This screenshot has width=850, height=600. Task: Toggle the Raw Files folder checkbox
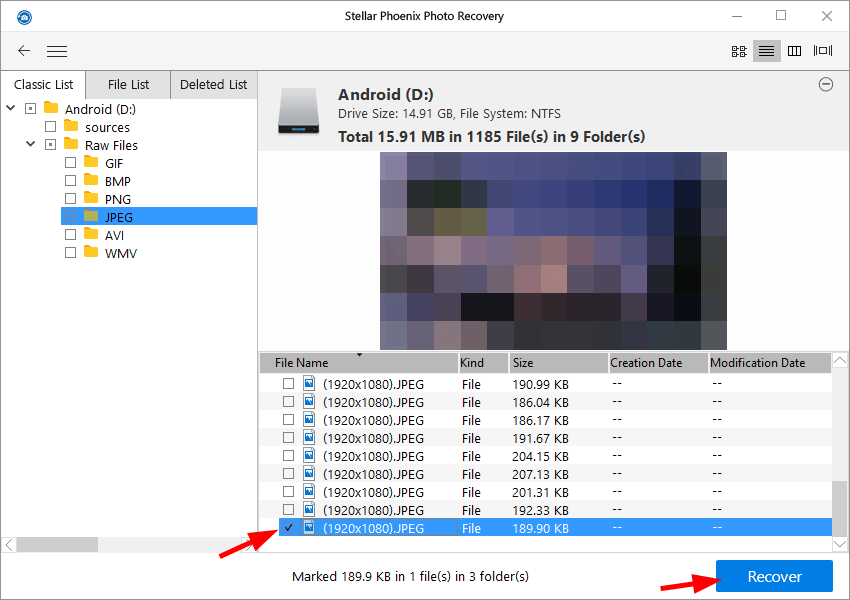tap(50, 145)
